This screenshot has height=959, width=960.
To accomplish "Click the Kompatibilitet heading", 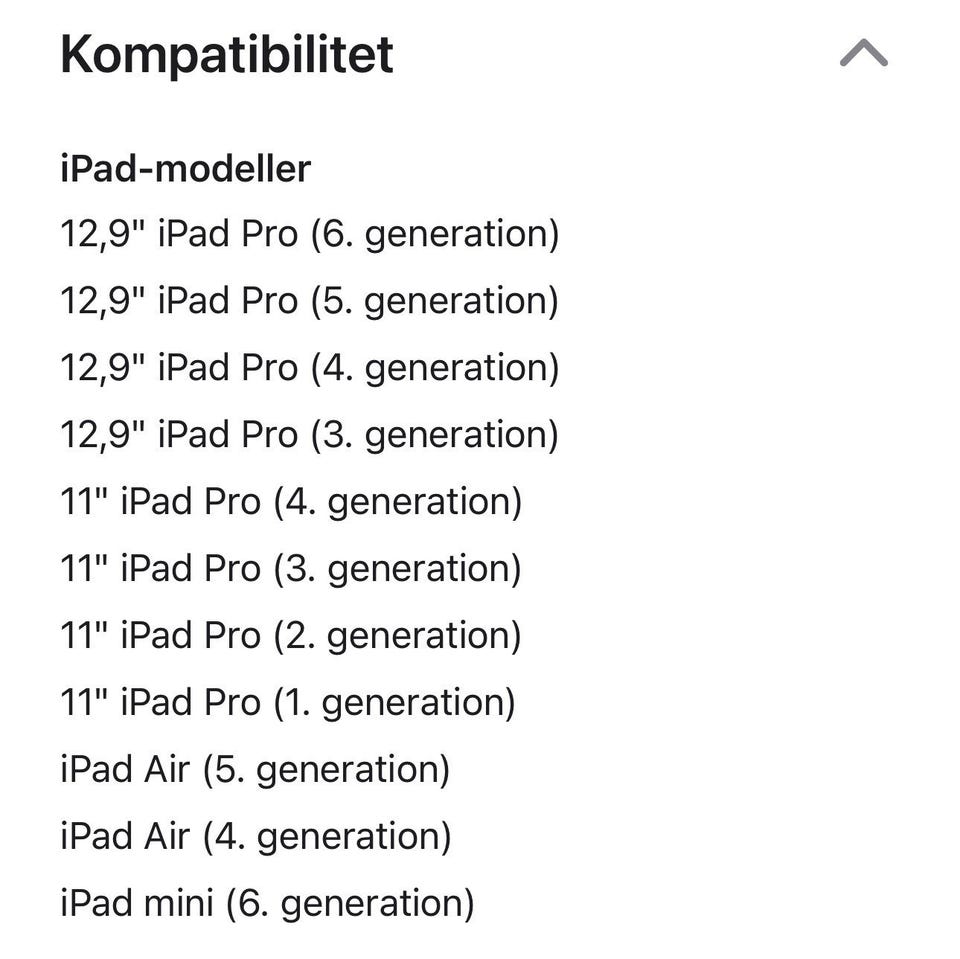I will pyautogui.click(x=227, y=55).
